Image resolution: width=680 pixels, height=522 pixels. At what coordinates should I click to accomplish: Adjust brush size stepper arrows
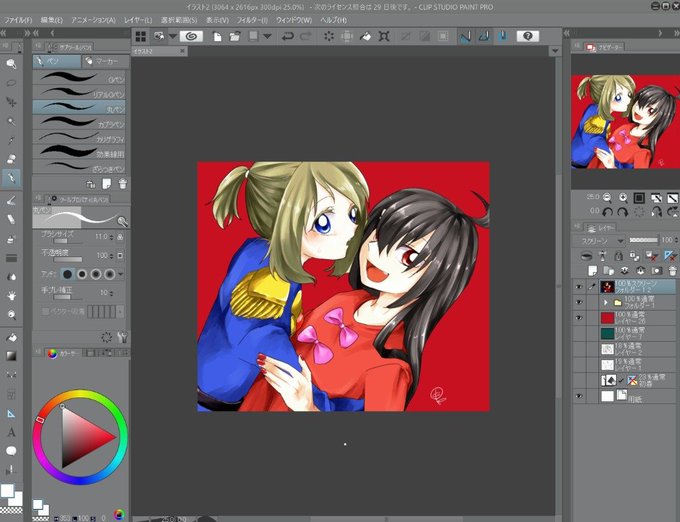coord(111,237)
